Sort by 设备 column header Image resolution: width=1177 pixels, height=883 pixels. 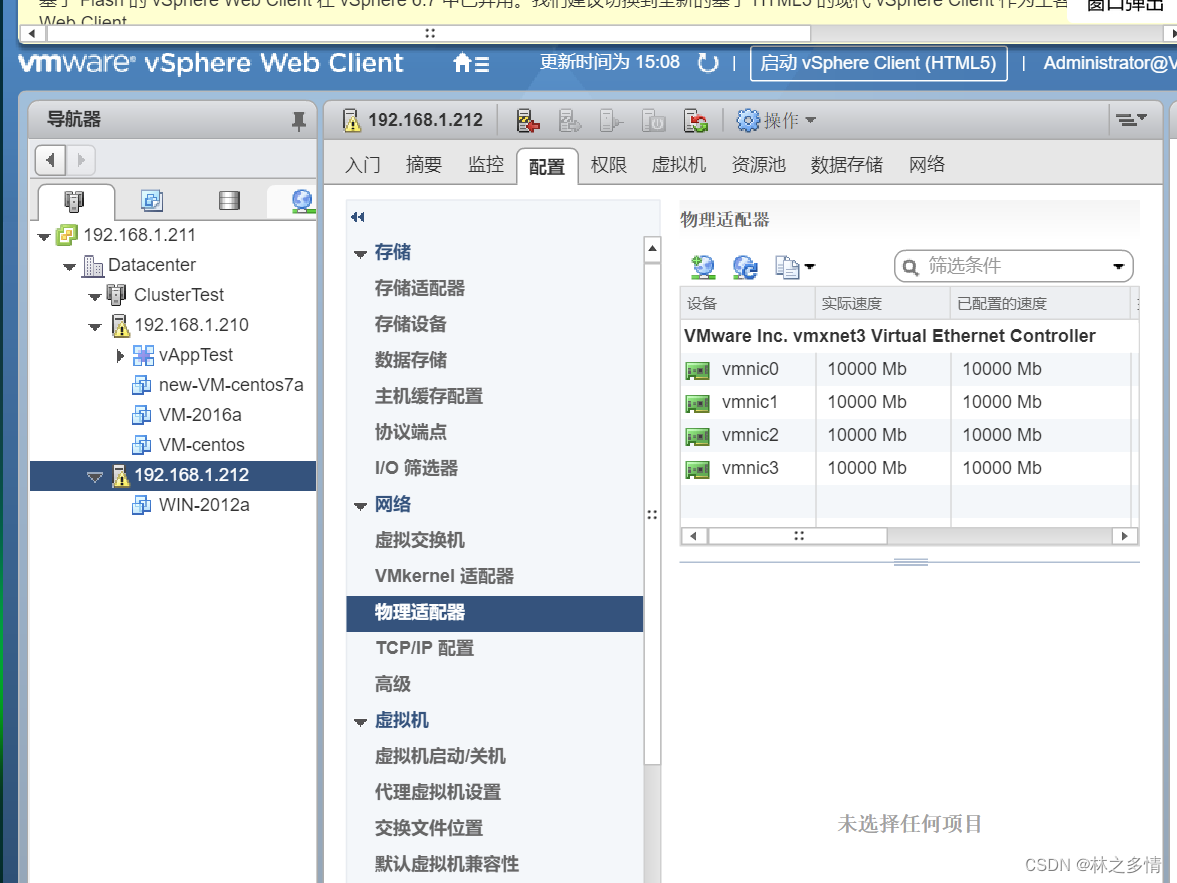coord(748,303)
